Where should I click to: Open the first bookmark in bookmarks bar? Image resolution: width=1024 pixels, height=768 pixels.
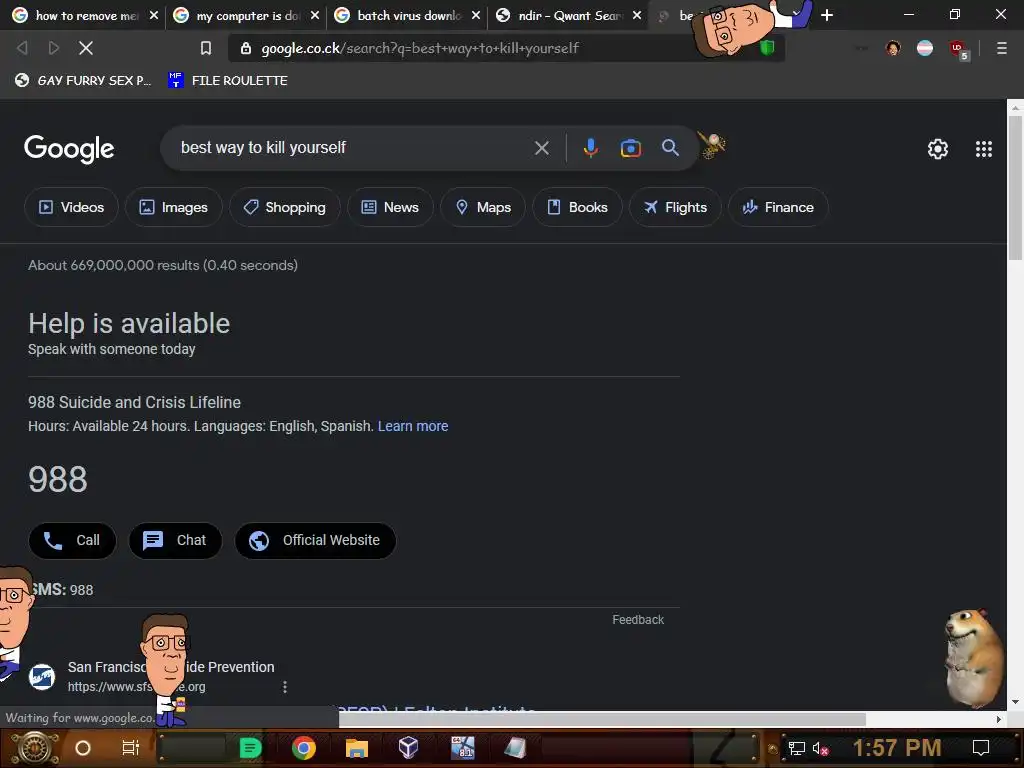point(83,80)
